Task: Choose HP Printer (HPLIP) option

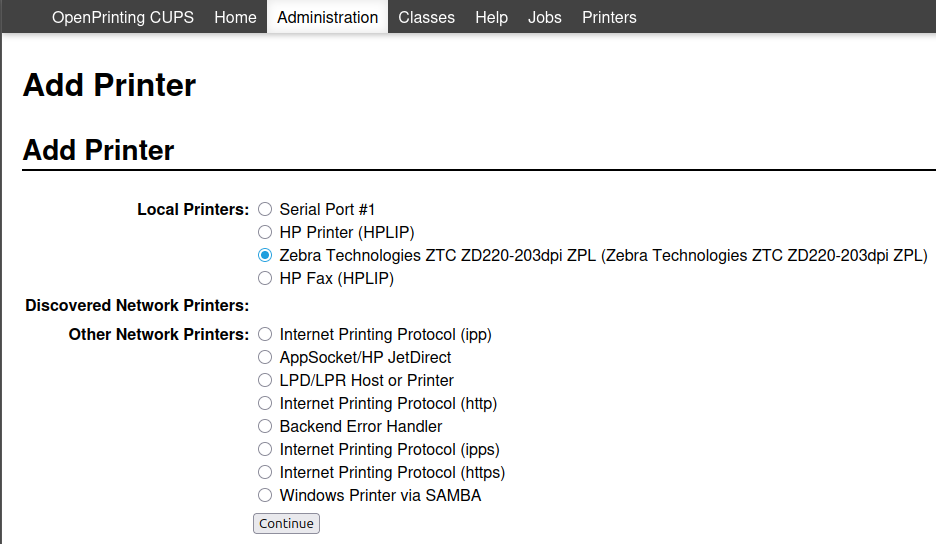Action: coord(265,232)
